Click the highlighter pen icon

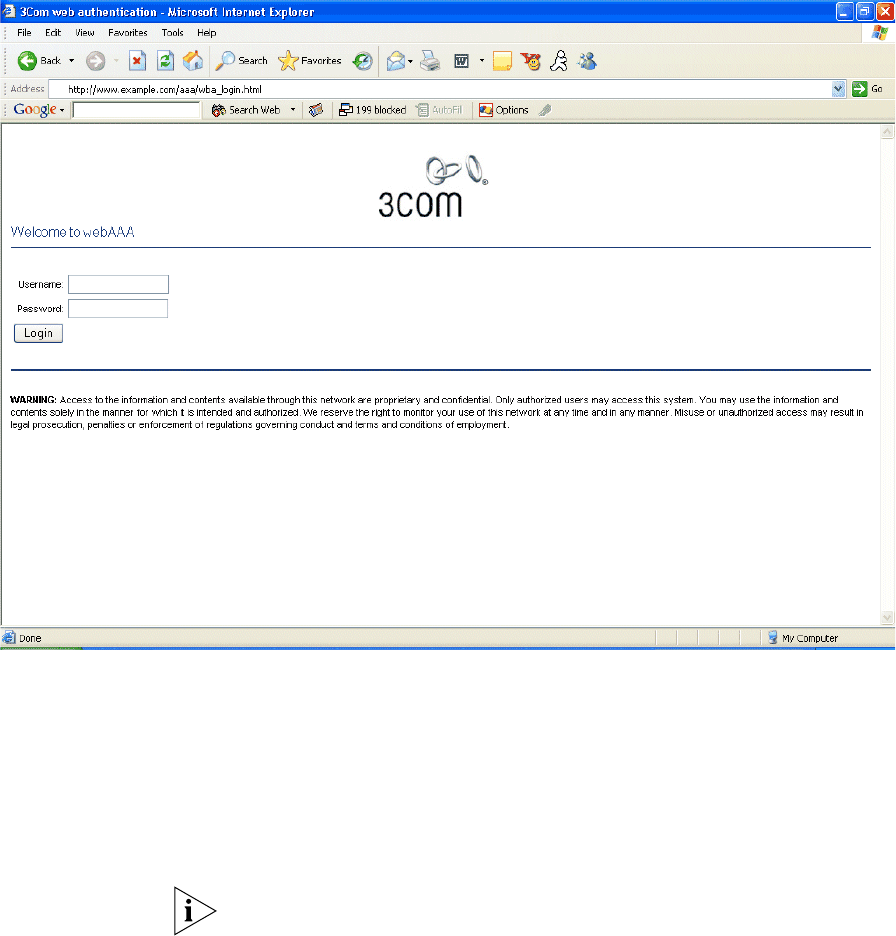coord(545,110)
